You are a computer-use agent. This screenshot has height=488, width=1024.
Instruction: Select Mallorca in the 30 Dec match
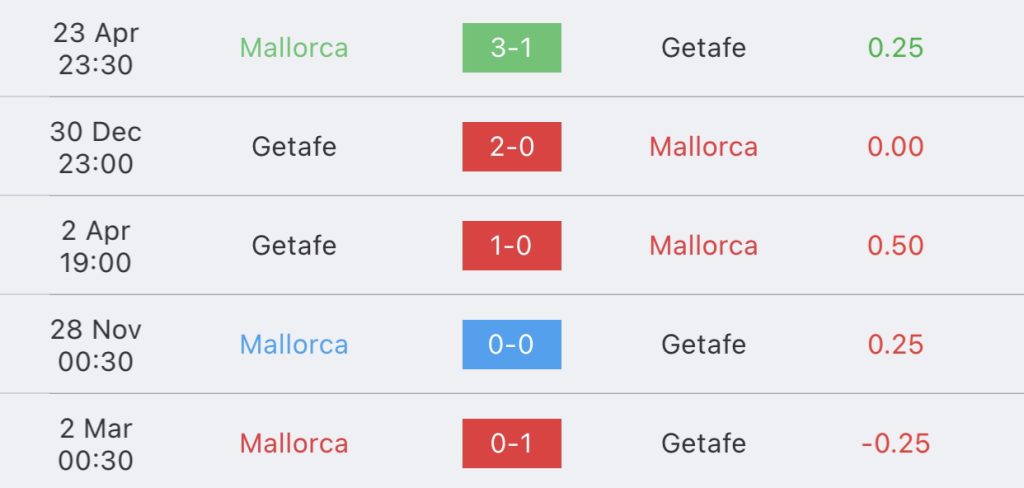(703, 147)
